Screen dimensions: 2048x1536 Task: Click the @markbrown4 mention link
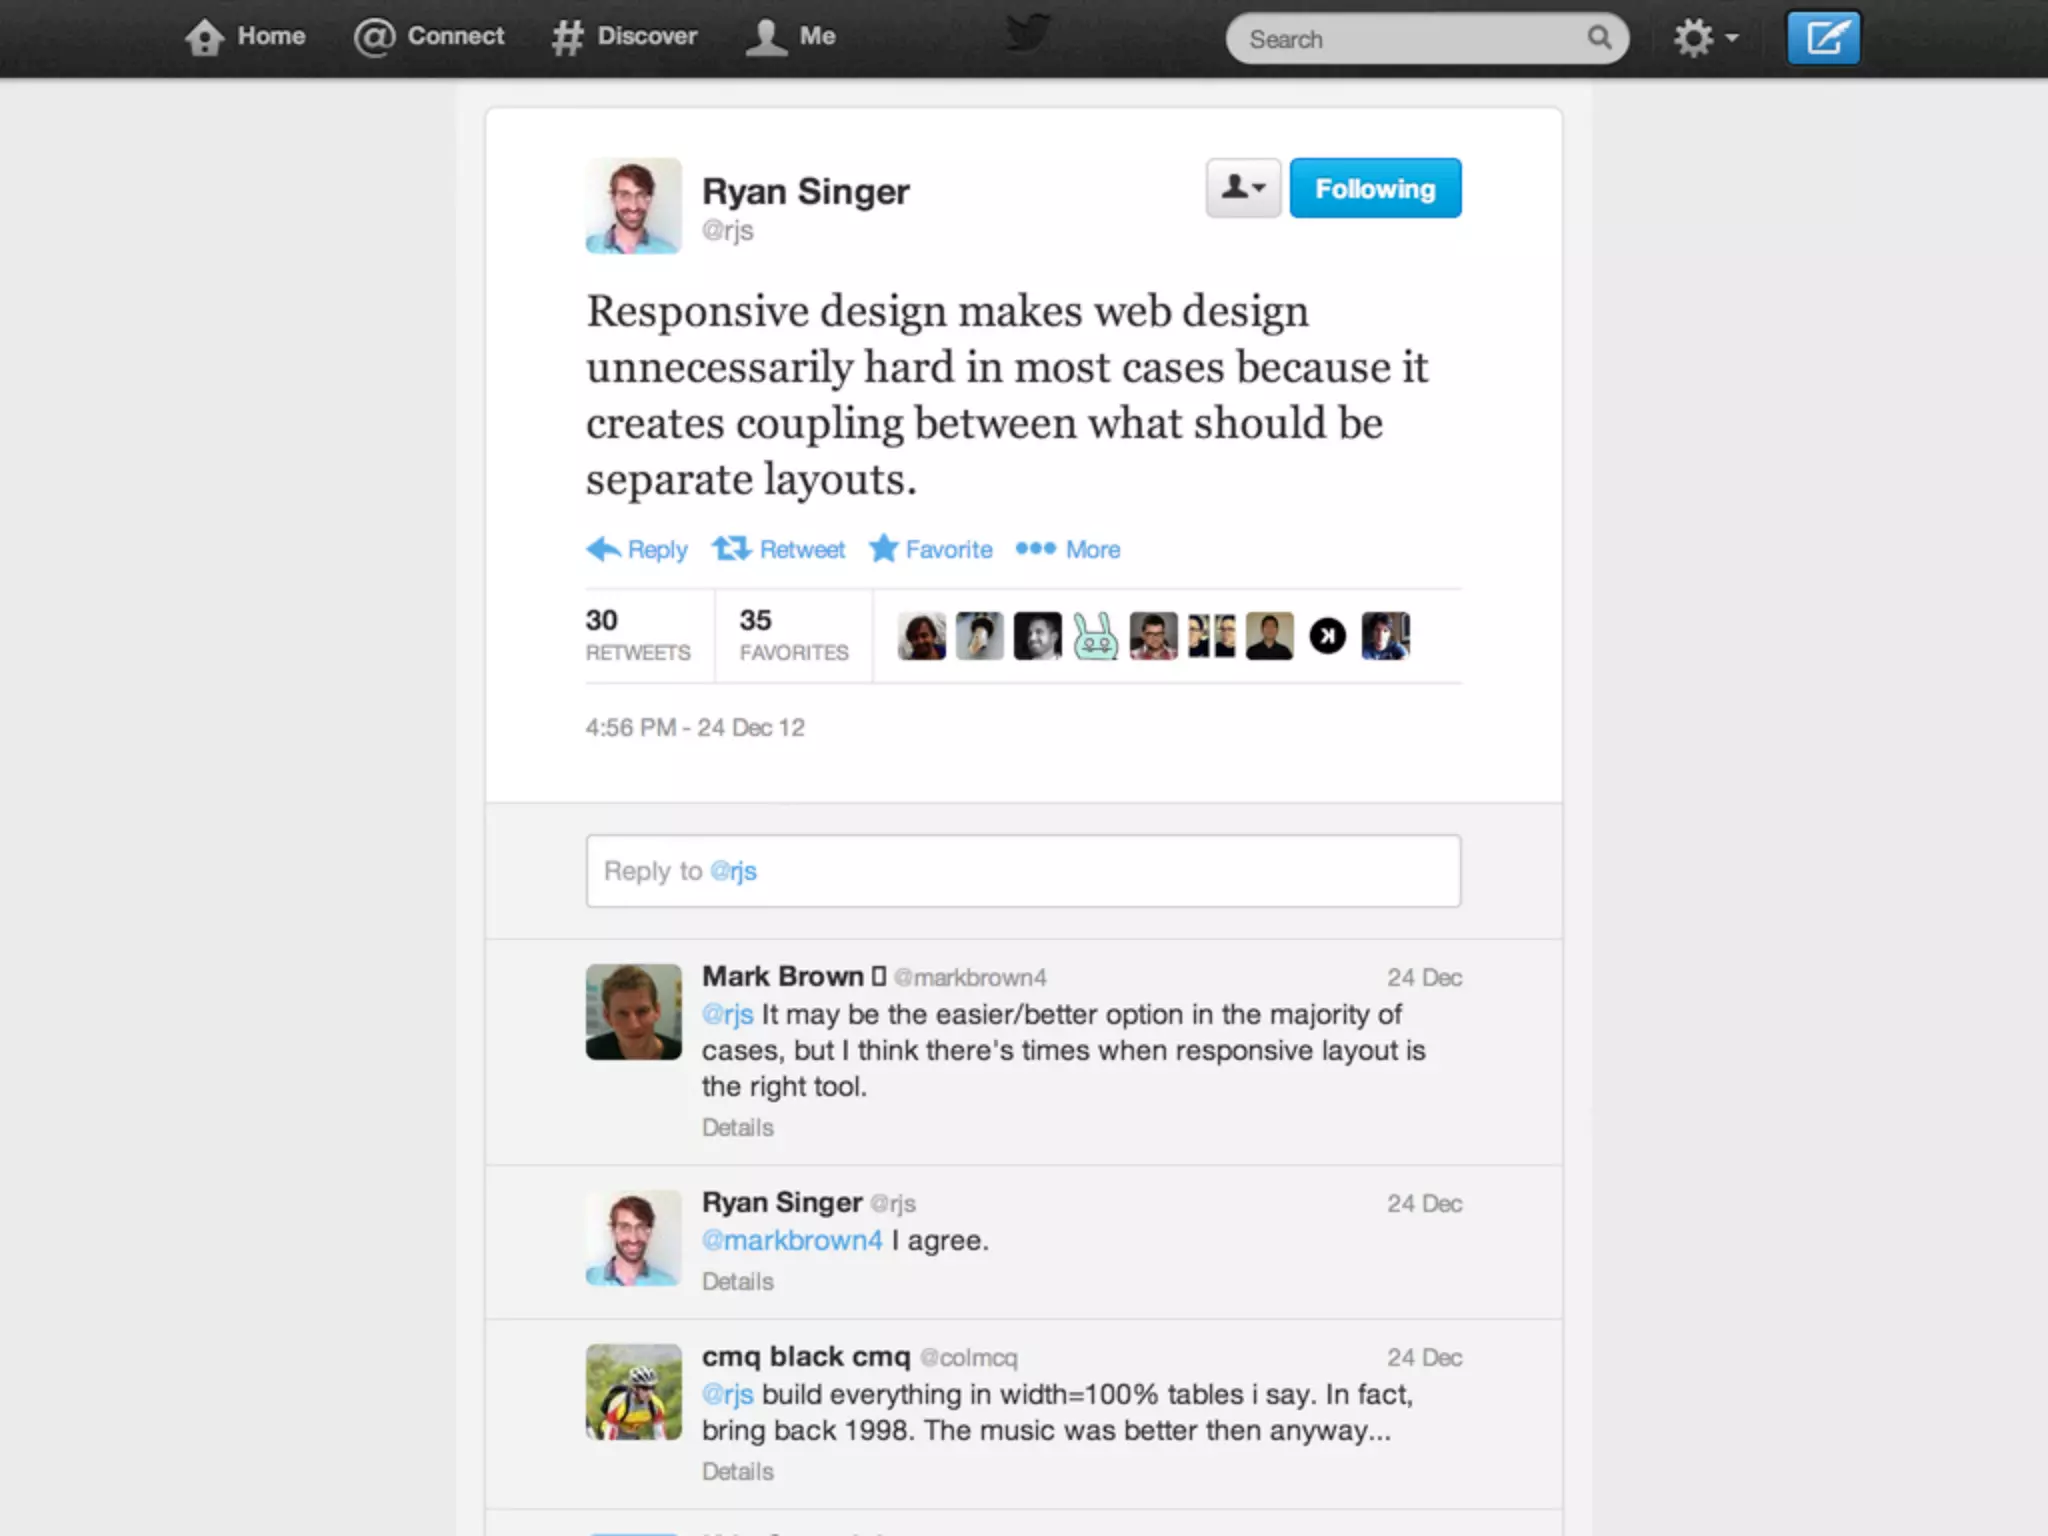click(x=792, y=1240)
